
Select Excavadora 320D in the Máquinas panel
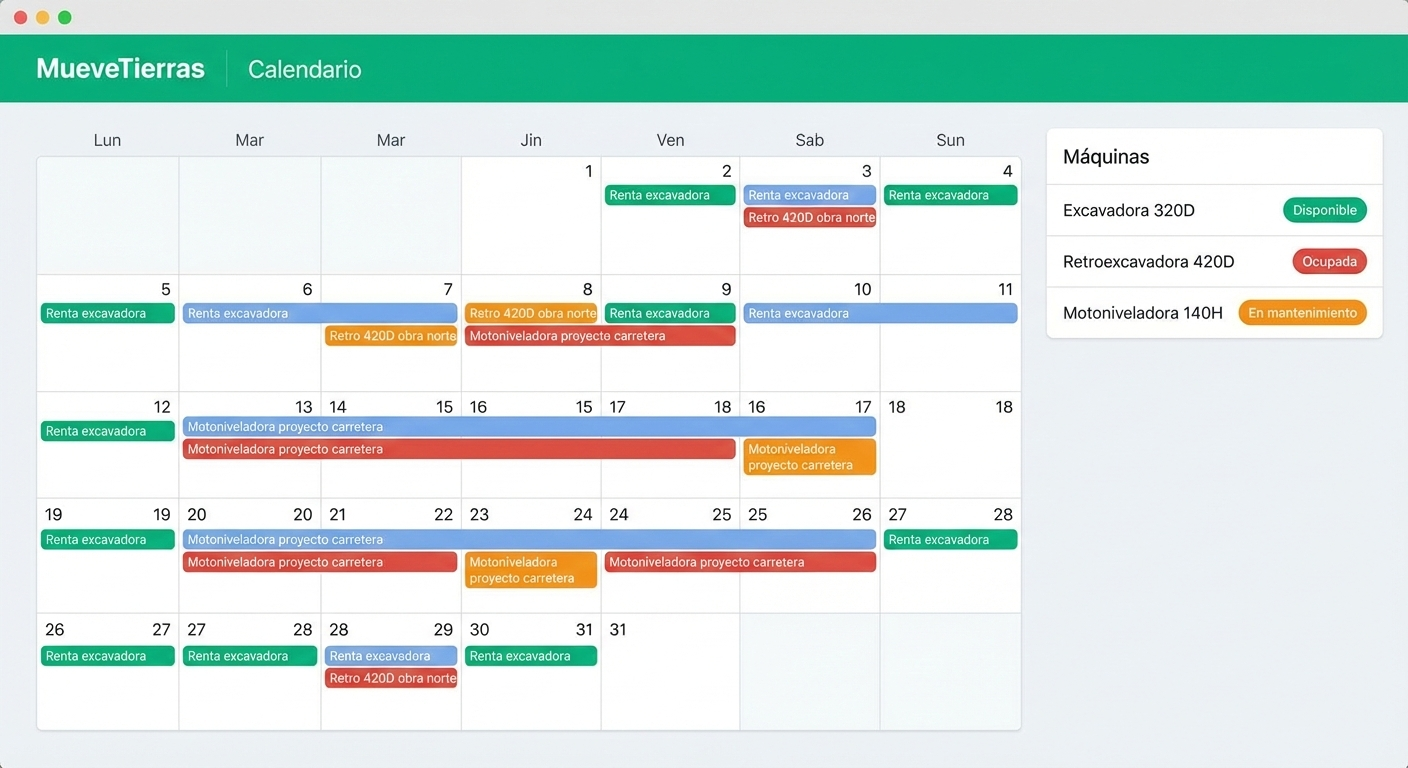(x=1128, y=210)
